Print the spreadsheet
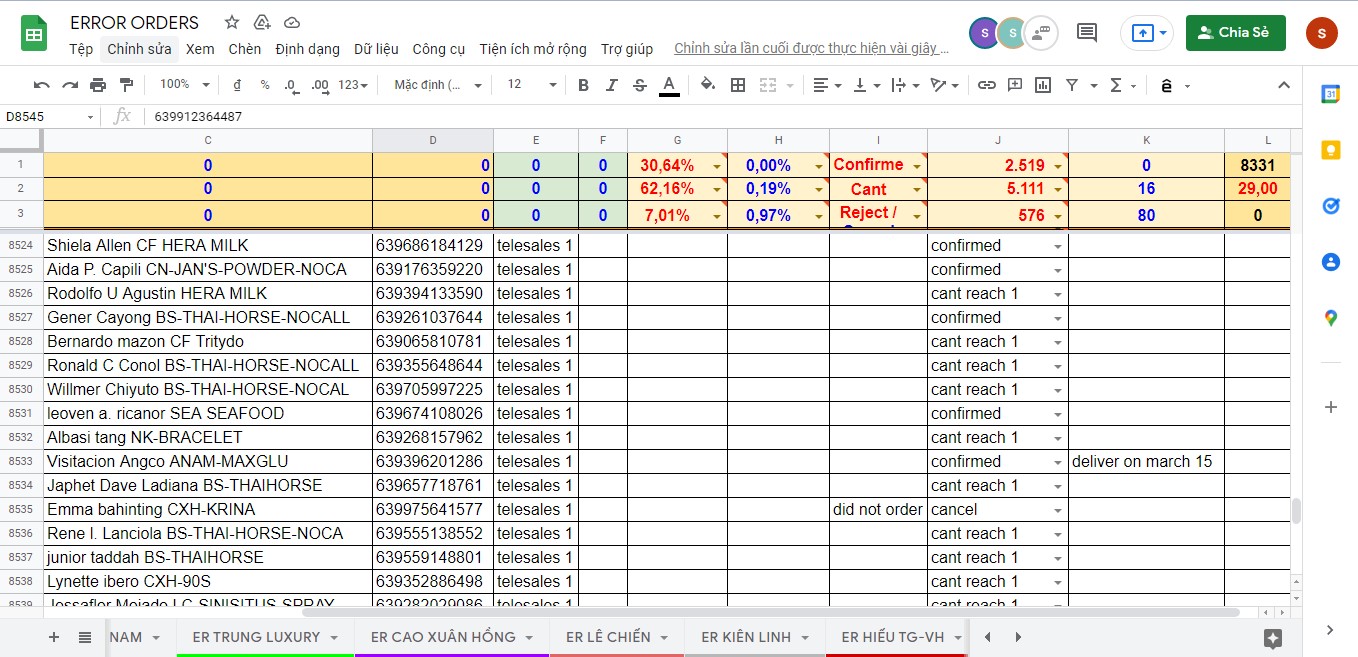This screenshot has width=1358, height=657. pyautogui.click(x=98, y=85)
